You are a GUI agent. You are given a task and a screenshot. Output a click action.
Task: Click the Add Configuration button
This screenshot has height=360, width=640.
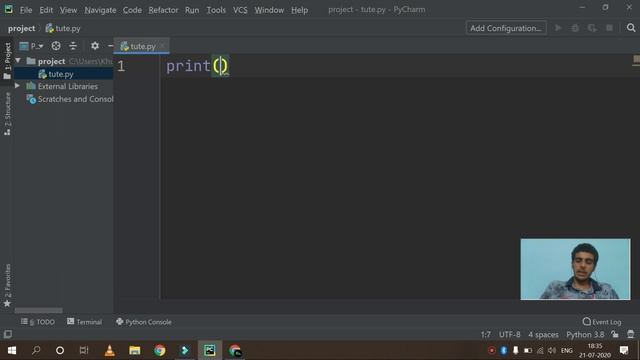[506, 28]
